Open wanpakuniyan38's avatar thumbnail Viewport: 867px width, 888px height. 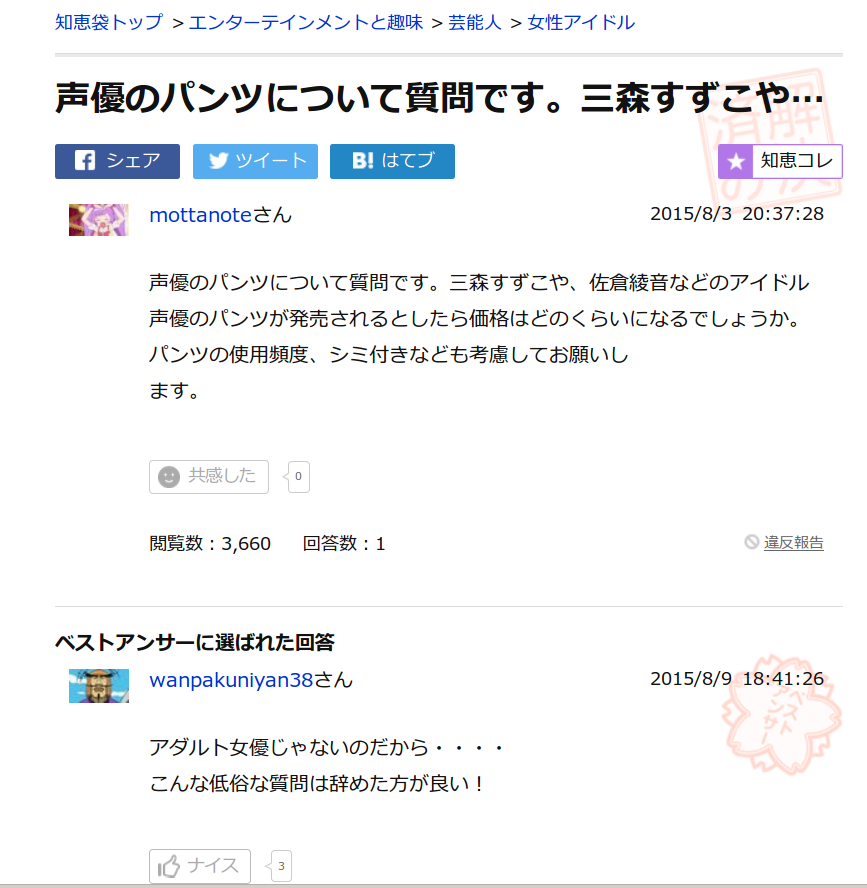pyautogui.click(x=99, y=686)
